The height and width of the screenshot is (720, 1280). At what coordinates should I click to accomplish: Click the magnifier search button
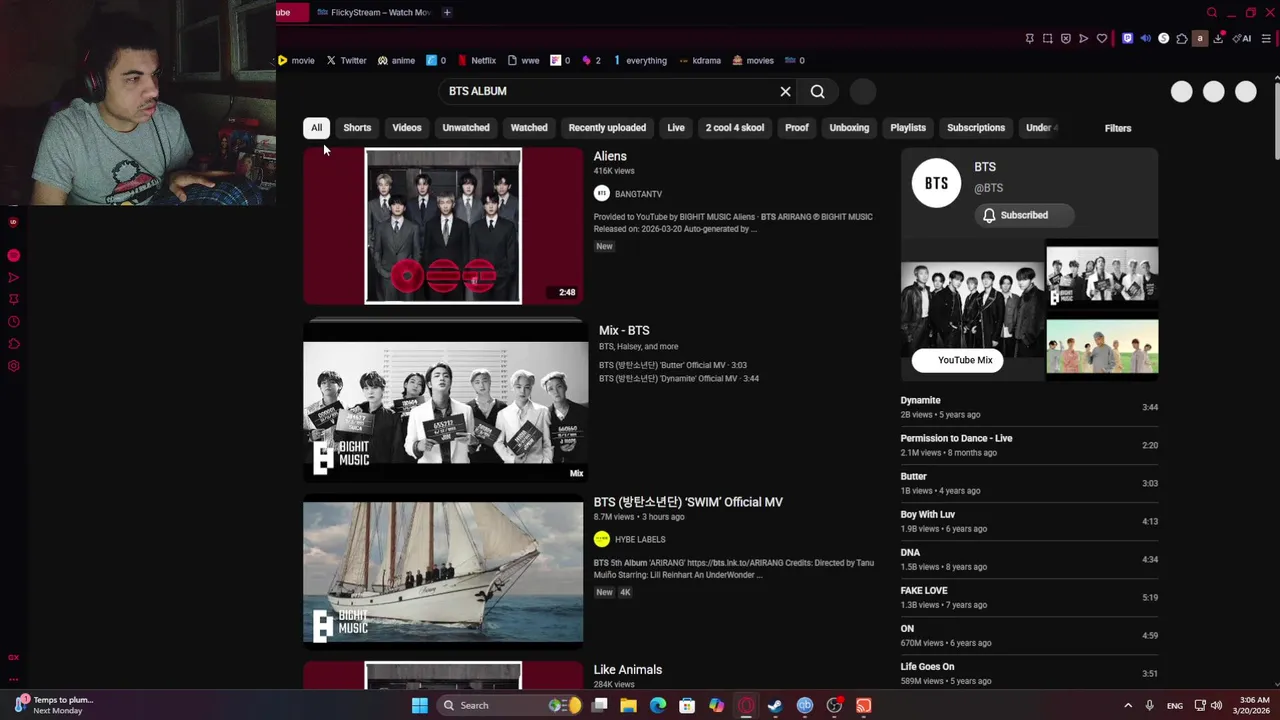coord(817,91)
